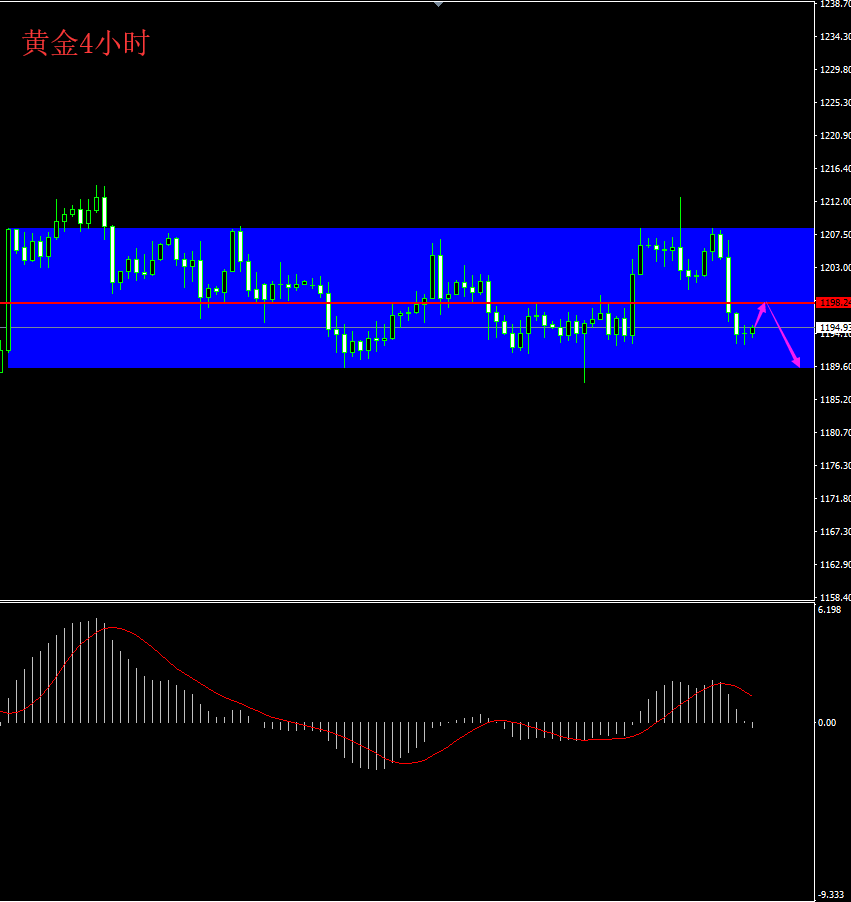This screenshot has width=851, height=902.
Task: Click the 1167.30 price axis label
Action: [x=835, y=532]
